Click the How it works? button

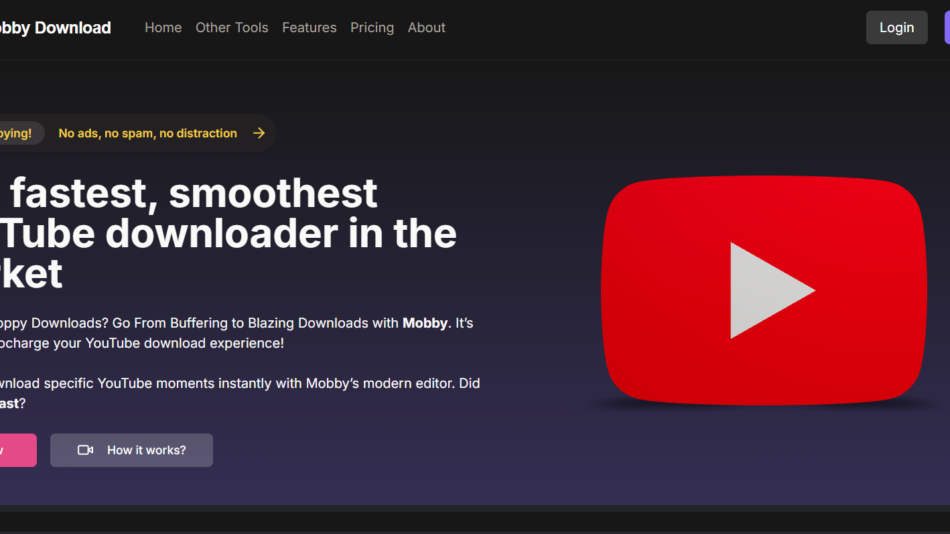click(131, 450)
